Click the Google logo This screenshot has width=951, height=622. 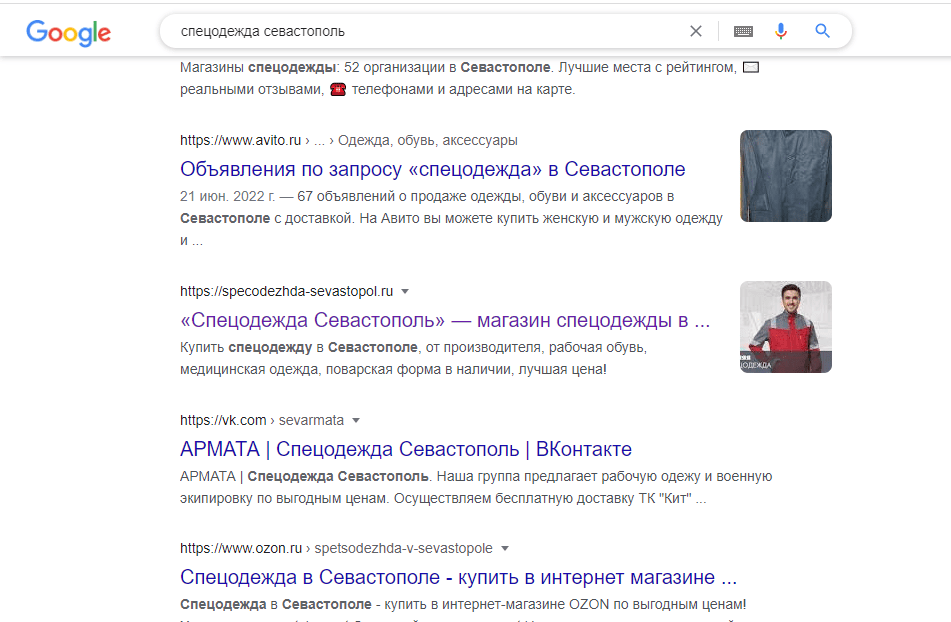point(68,32)
